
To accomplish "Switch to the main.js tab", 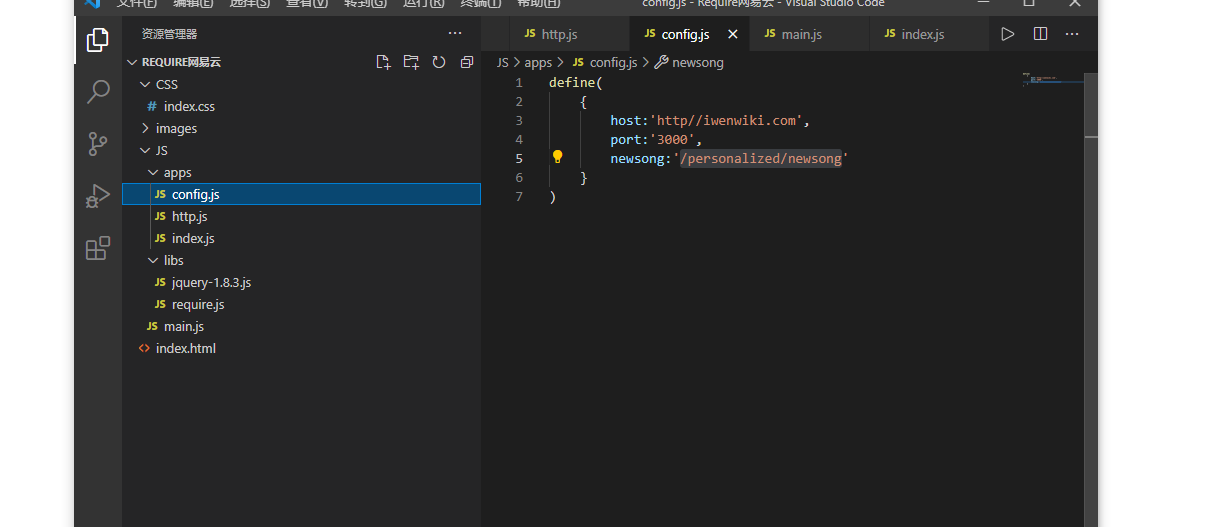I will point(810,34).
